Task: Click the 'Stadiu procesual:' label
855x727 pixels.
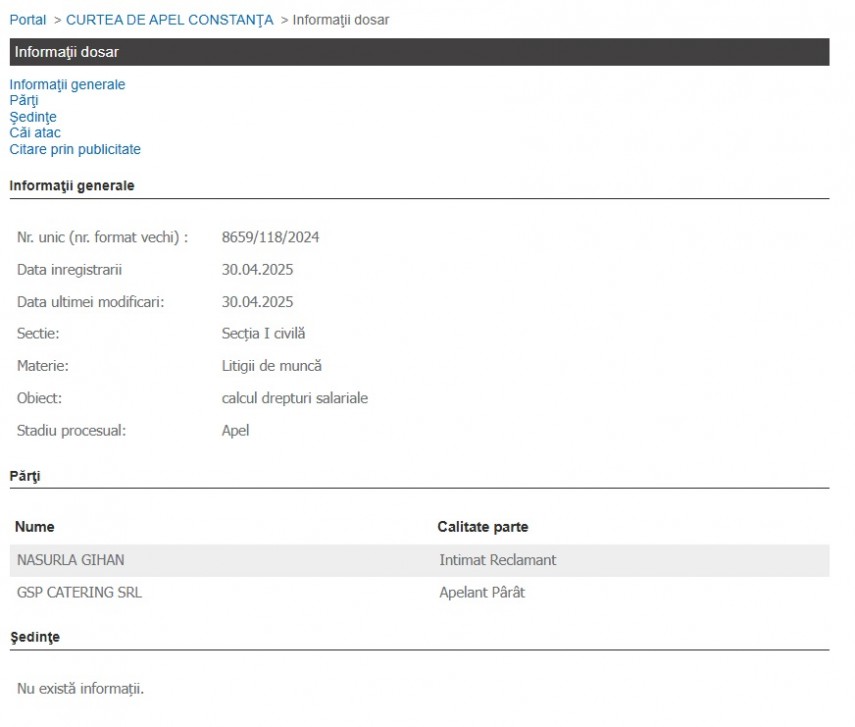Action: pyautogui.click(x=71, y=431)
